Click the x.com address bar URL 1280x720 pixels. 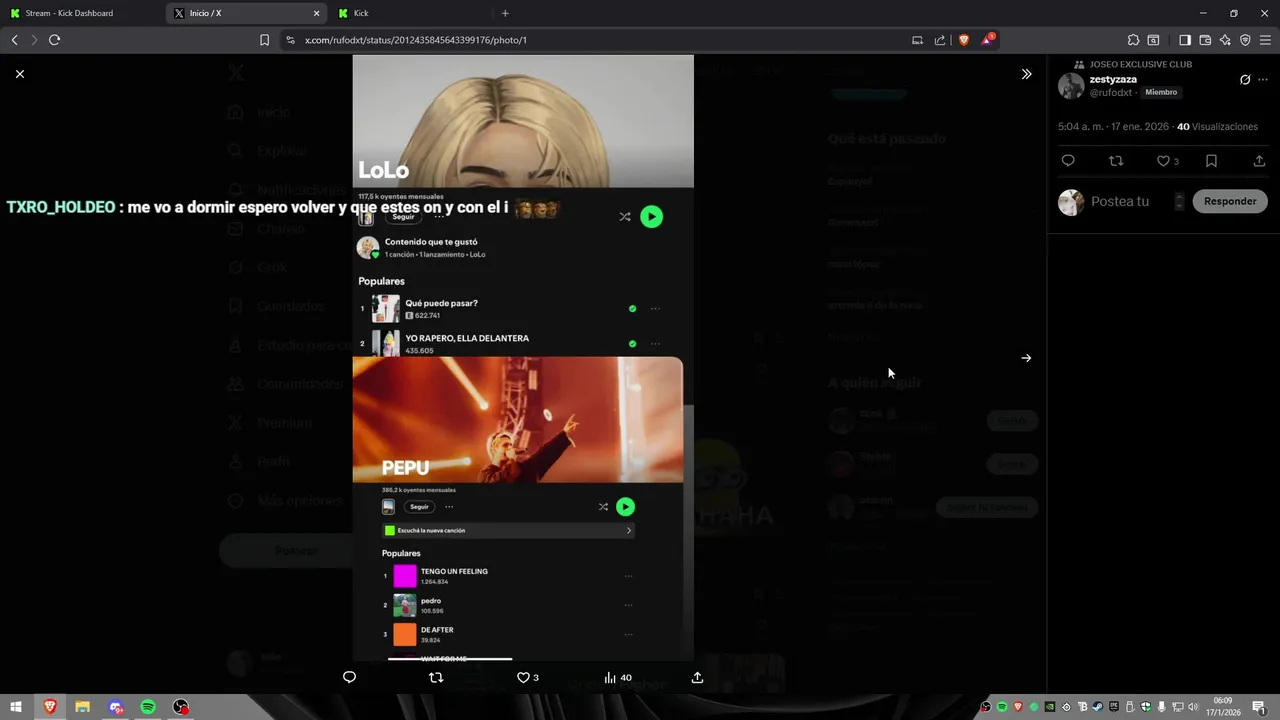[x=416, y=40]
